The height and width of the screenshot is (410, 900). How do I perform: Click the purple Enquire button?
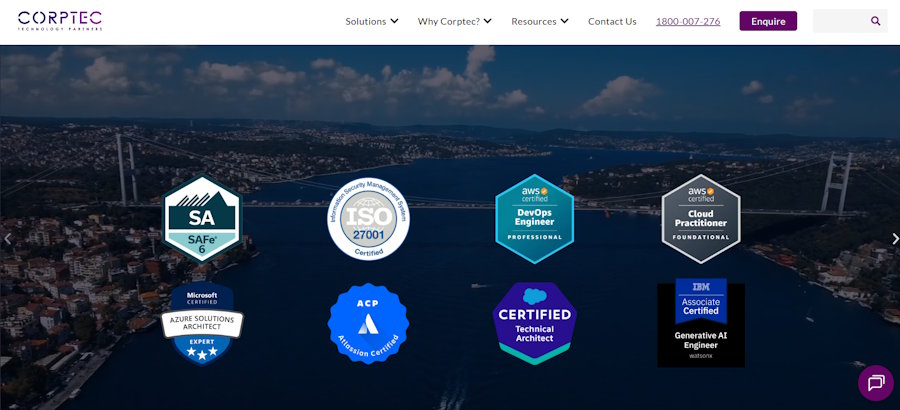click(x=768, y=21)
